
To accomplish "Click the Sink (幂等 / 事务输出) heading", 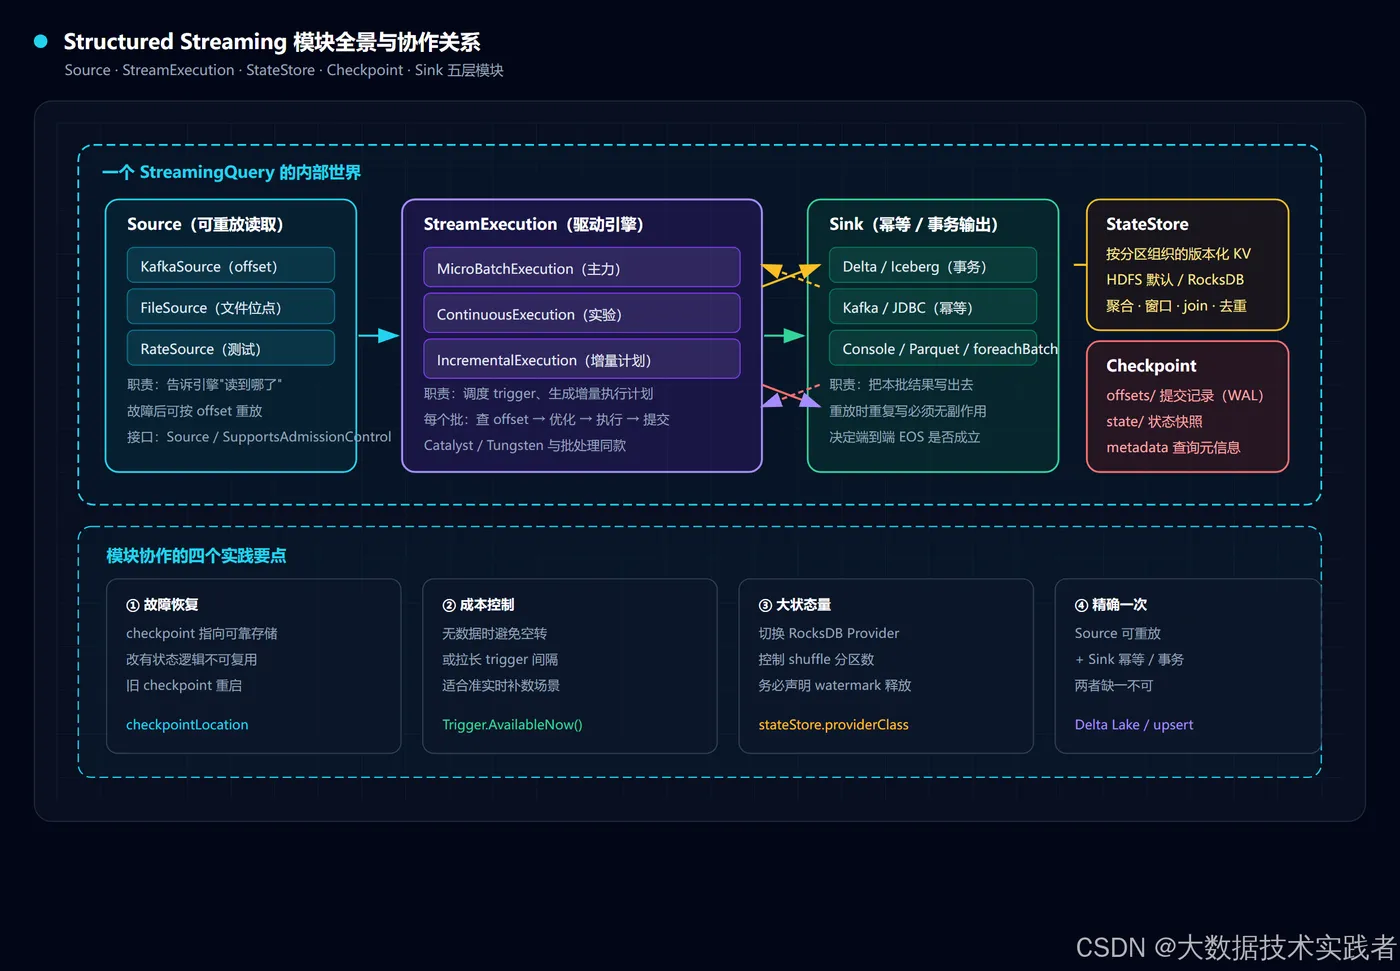I will point(913,224).
